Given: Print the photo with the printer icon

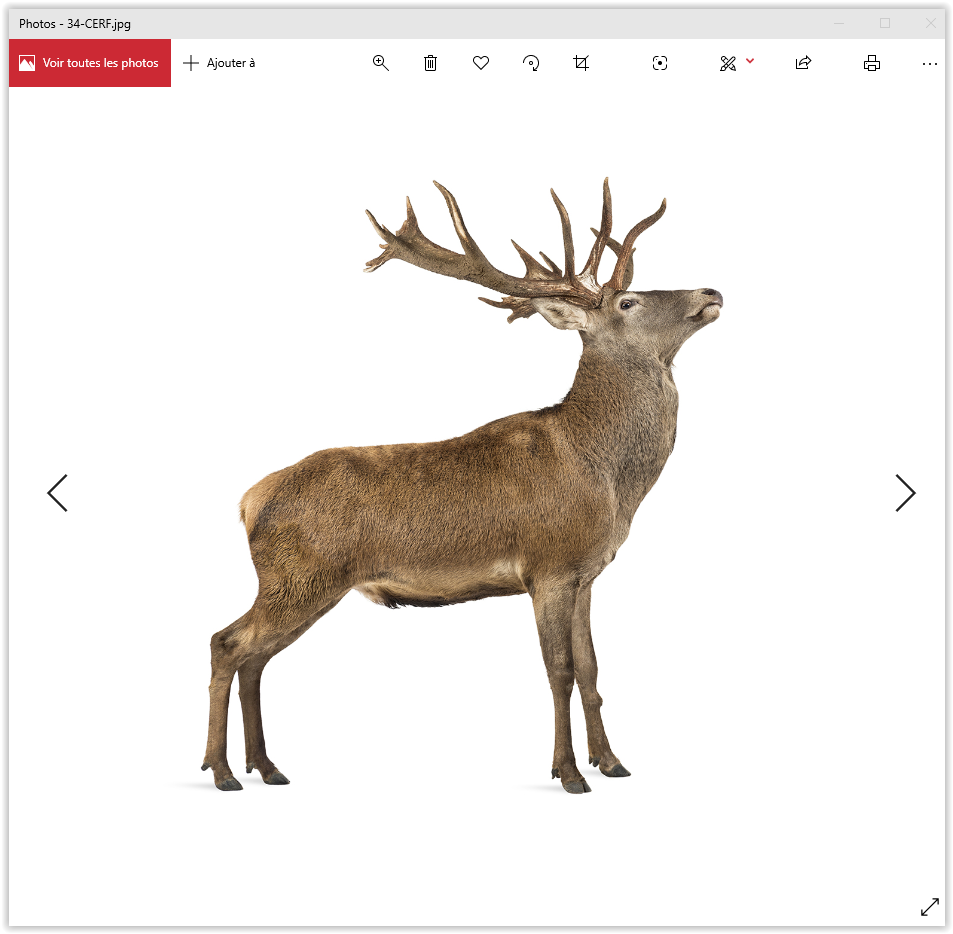Looking at the screenshot, I should pyautogui.click(x=872, y=63).
